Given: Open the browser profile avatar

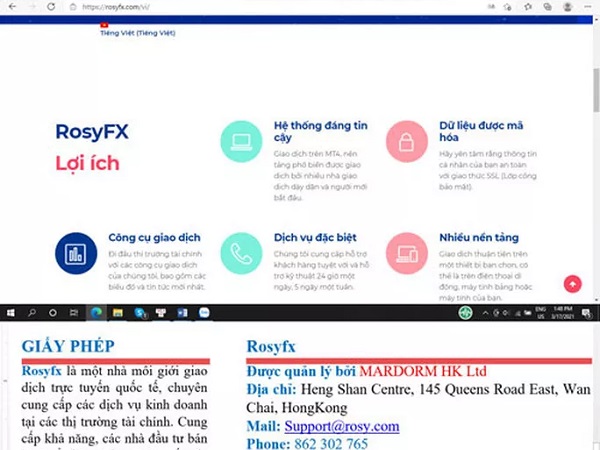Looking at the screenshot, I should (x=567, y=7).
